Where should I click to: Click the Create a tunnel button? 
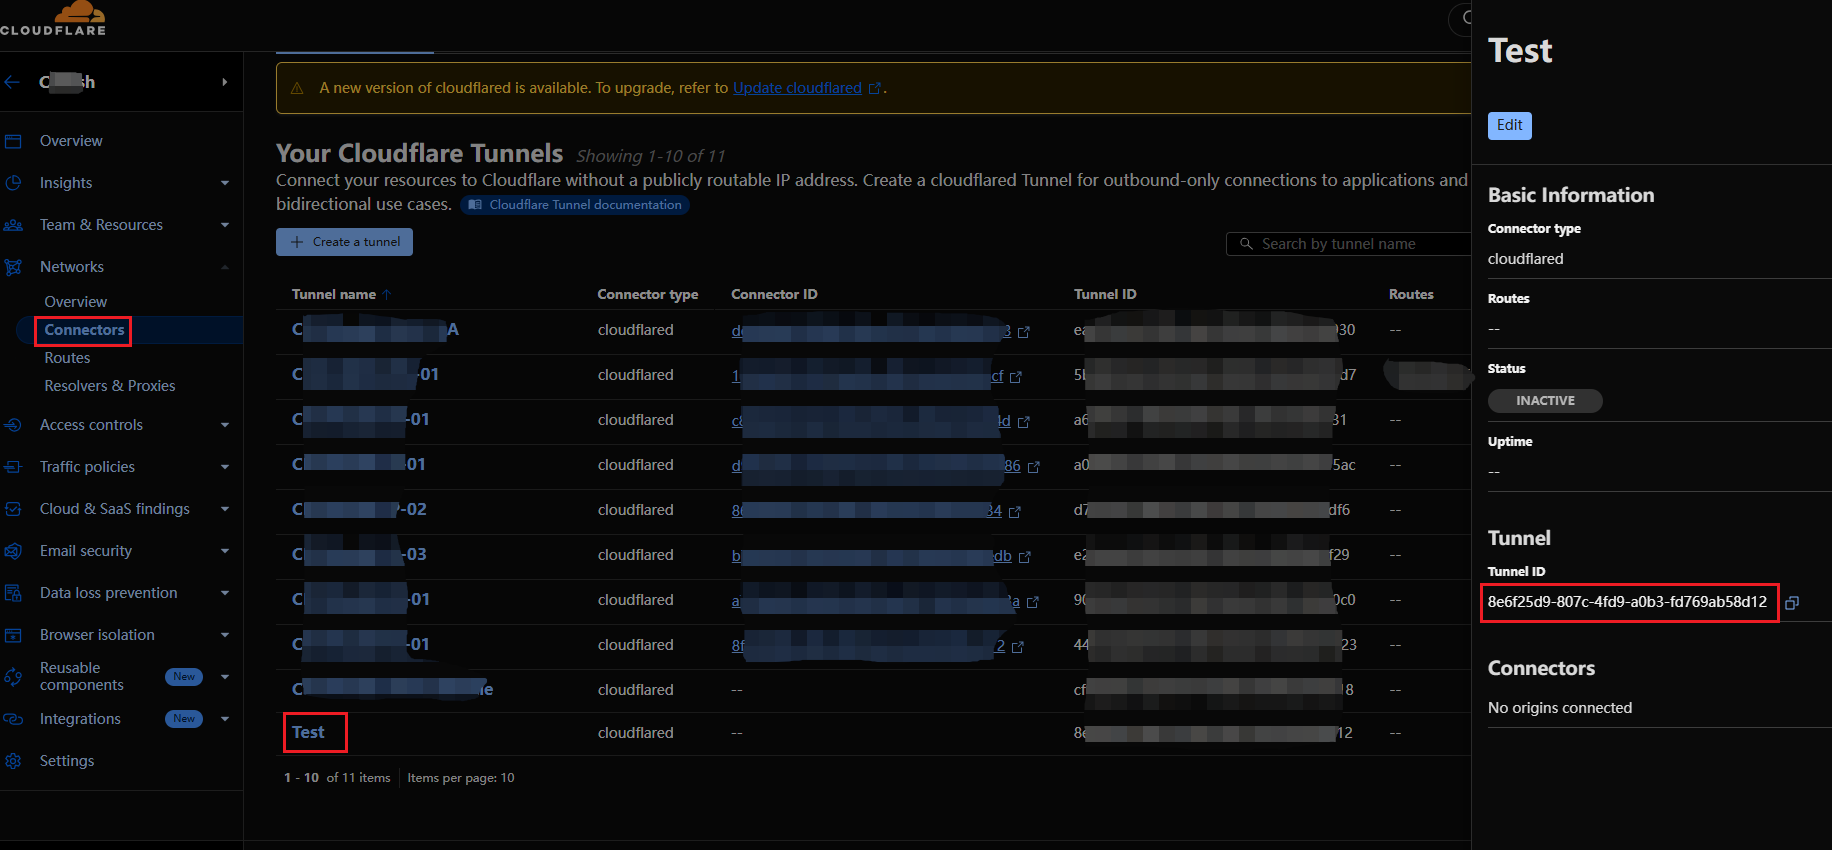click(344, 242)
